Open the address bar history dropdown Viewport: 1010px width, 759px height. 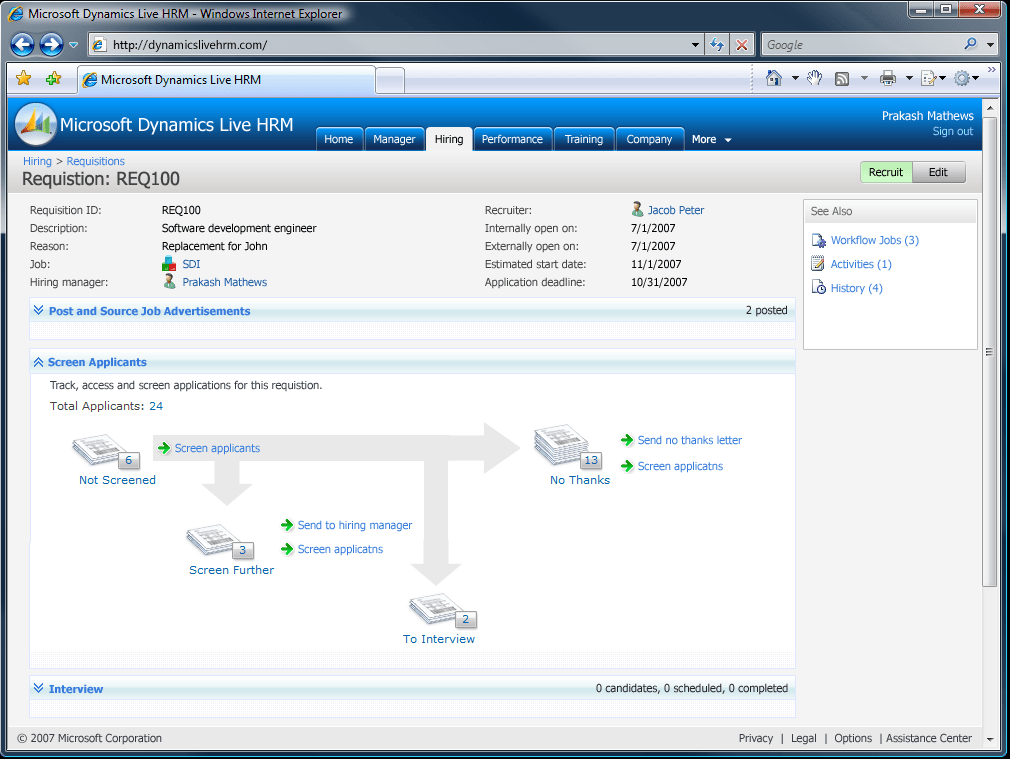(695, 44)
